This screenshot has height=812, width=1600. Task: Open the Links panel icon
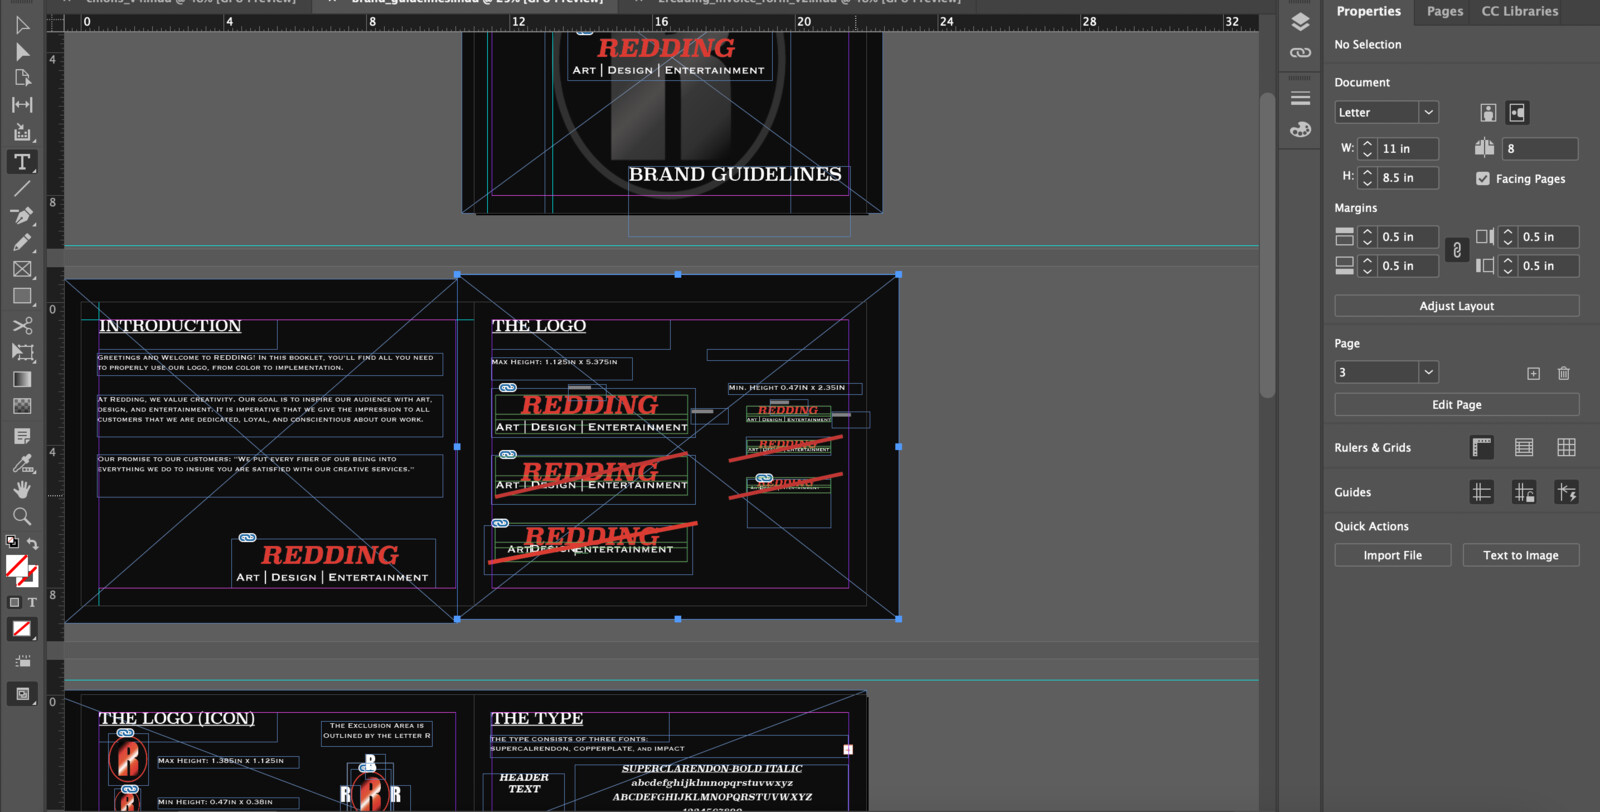pyautogui.click(x=1300, y=52)
